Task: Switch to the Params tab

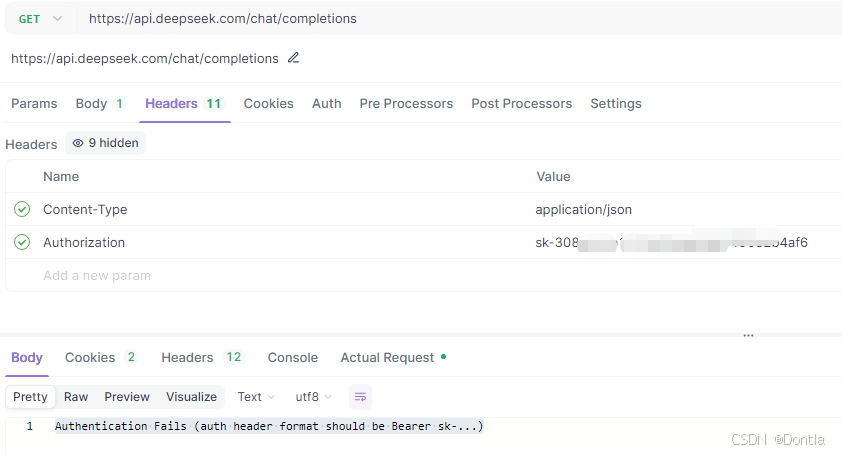Action: 34,103
